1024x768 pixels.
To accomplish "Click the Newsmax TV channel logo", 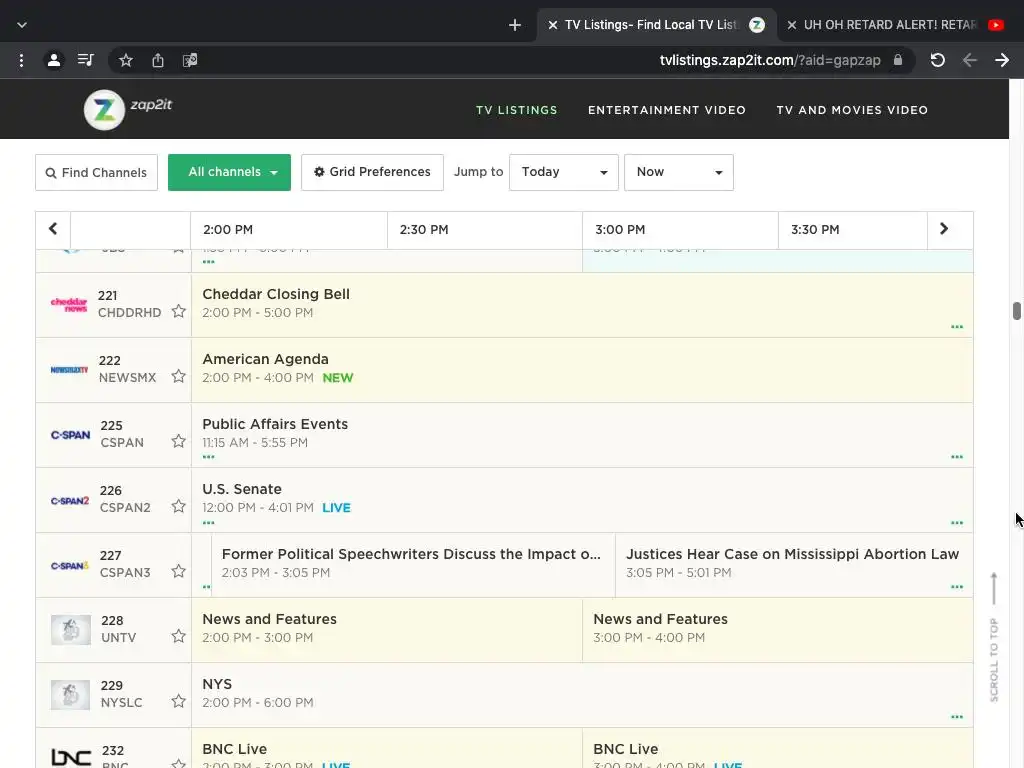I will [69, 370].
